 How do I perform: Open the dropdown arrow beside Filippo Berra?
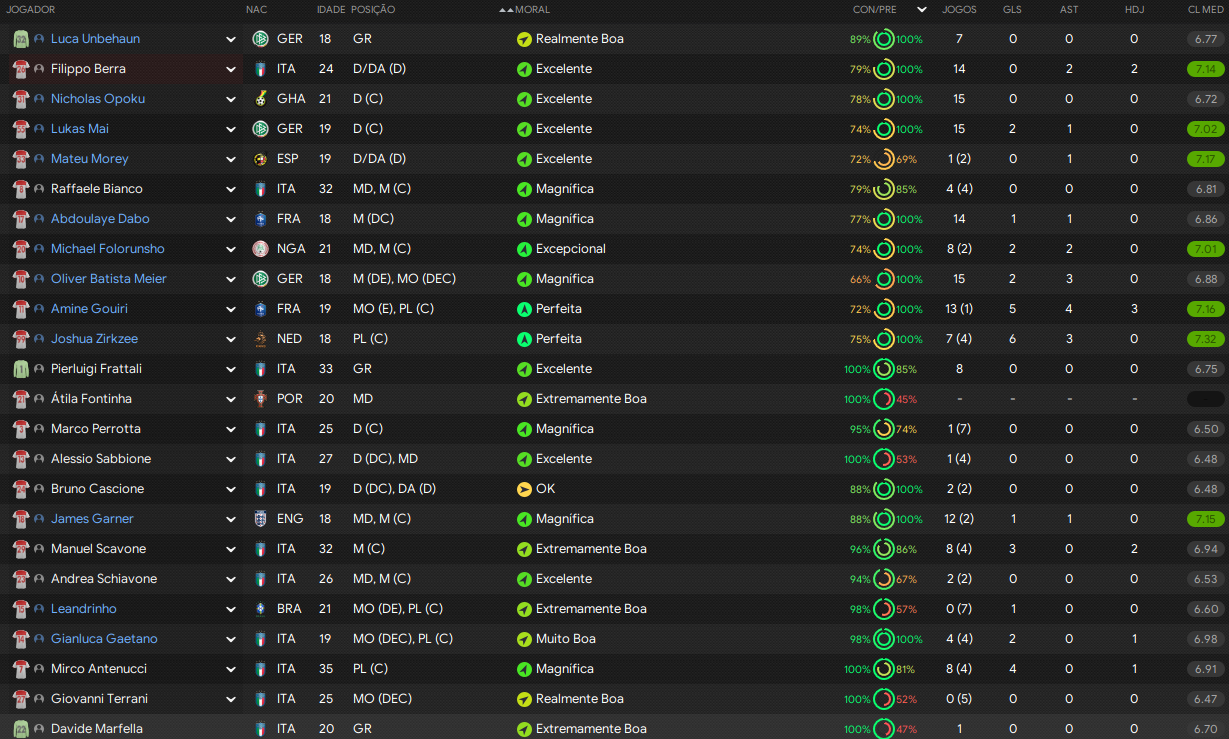pos(231,69)
